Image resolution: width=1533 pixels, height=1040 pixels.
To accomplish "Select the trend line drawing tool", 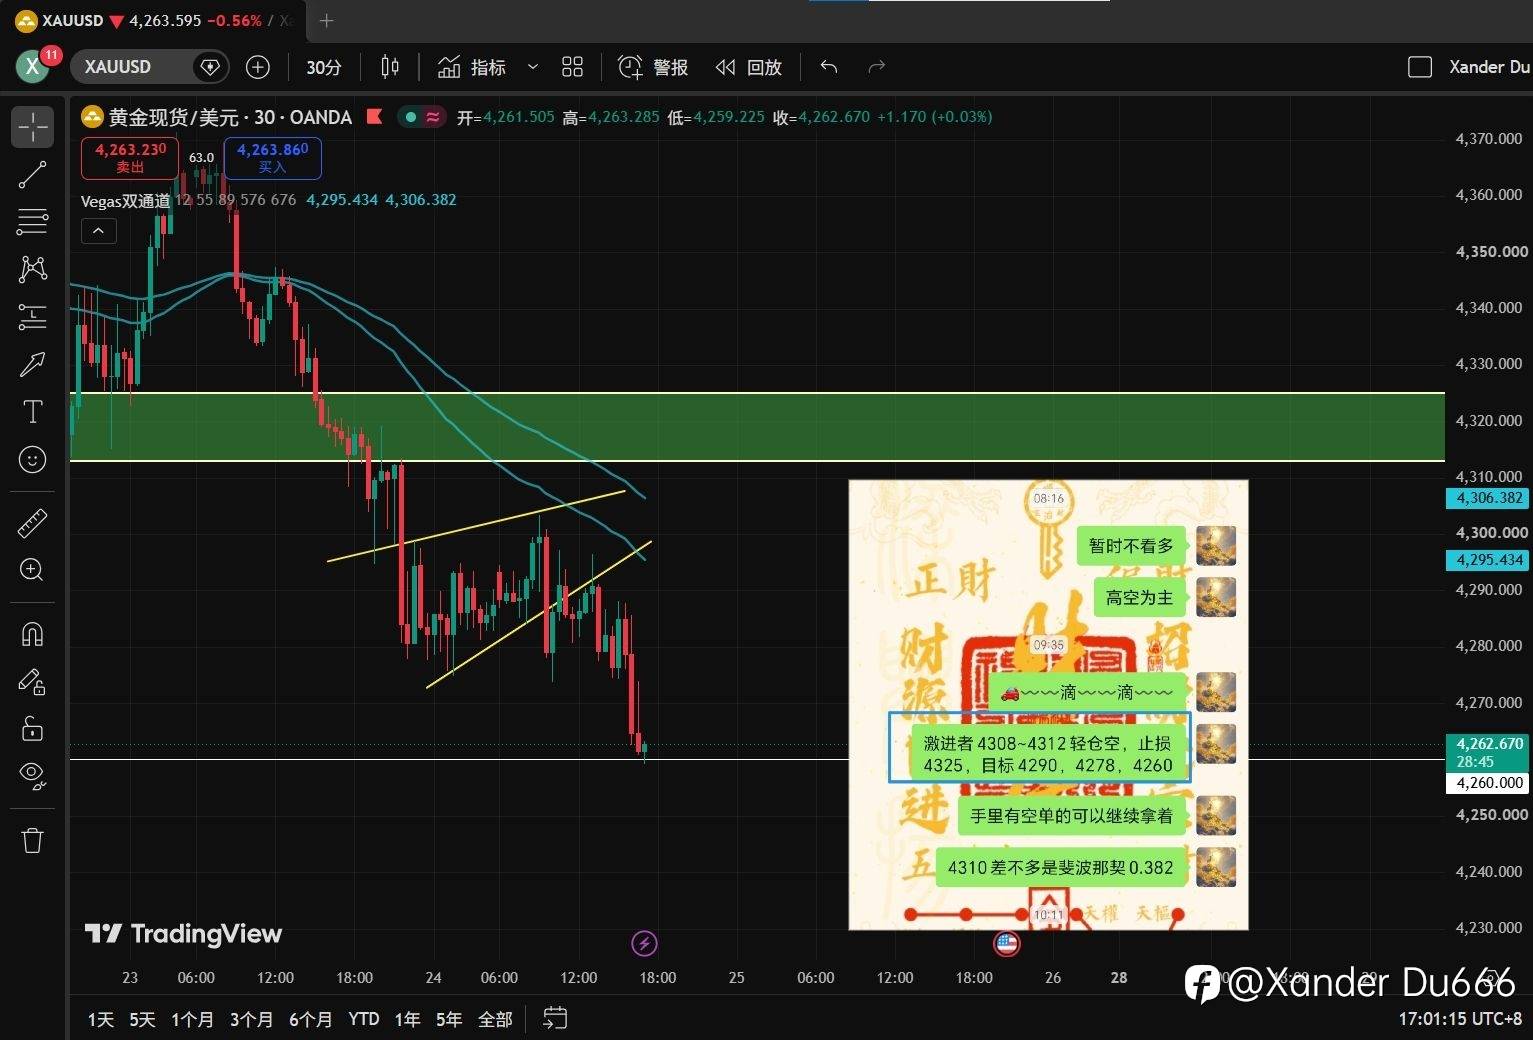I will [x=32, y=175].
